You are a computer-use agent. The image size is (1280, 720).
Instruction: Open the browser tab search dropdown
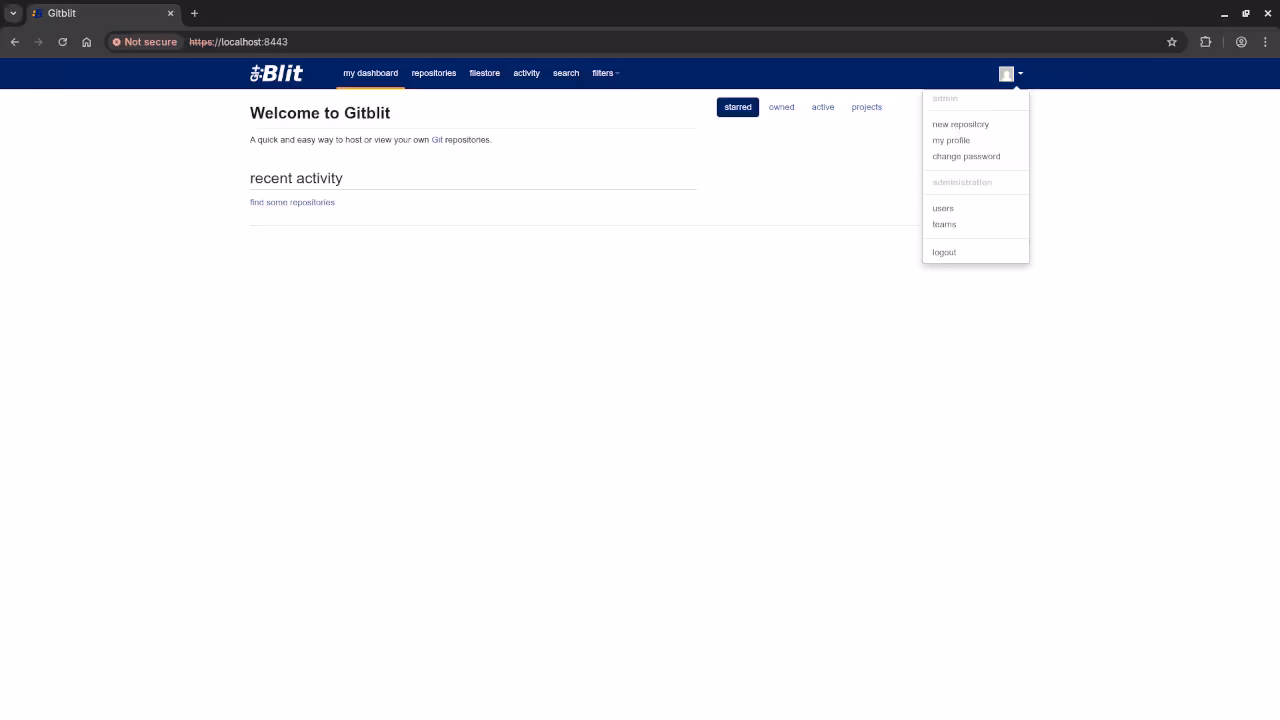(13, 13)
